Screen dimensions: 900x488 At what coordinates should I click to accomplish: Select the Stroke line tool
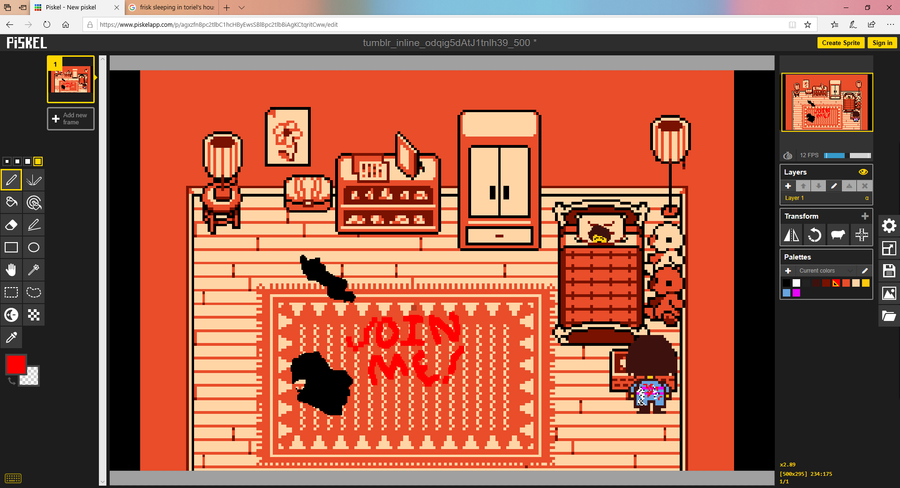click(34, 225)
